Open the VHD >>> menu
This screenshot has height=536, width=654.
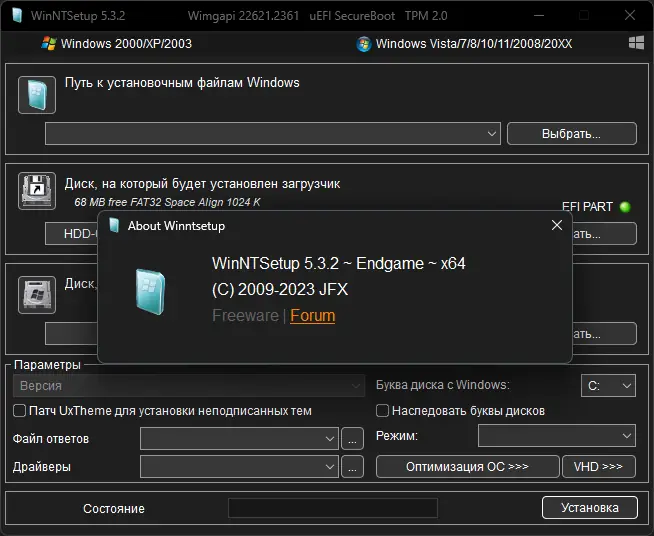click(x=599, y=466)
